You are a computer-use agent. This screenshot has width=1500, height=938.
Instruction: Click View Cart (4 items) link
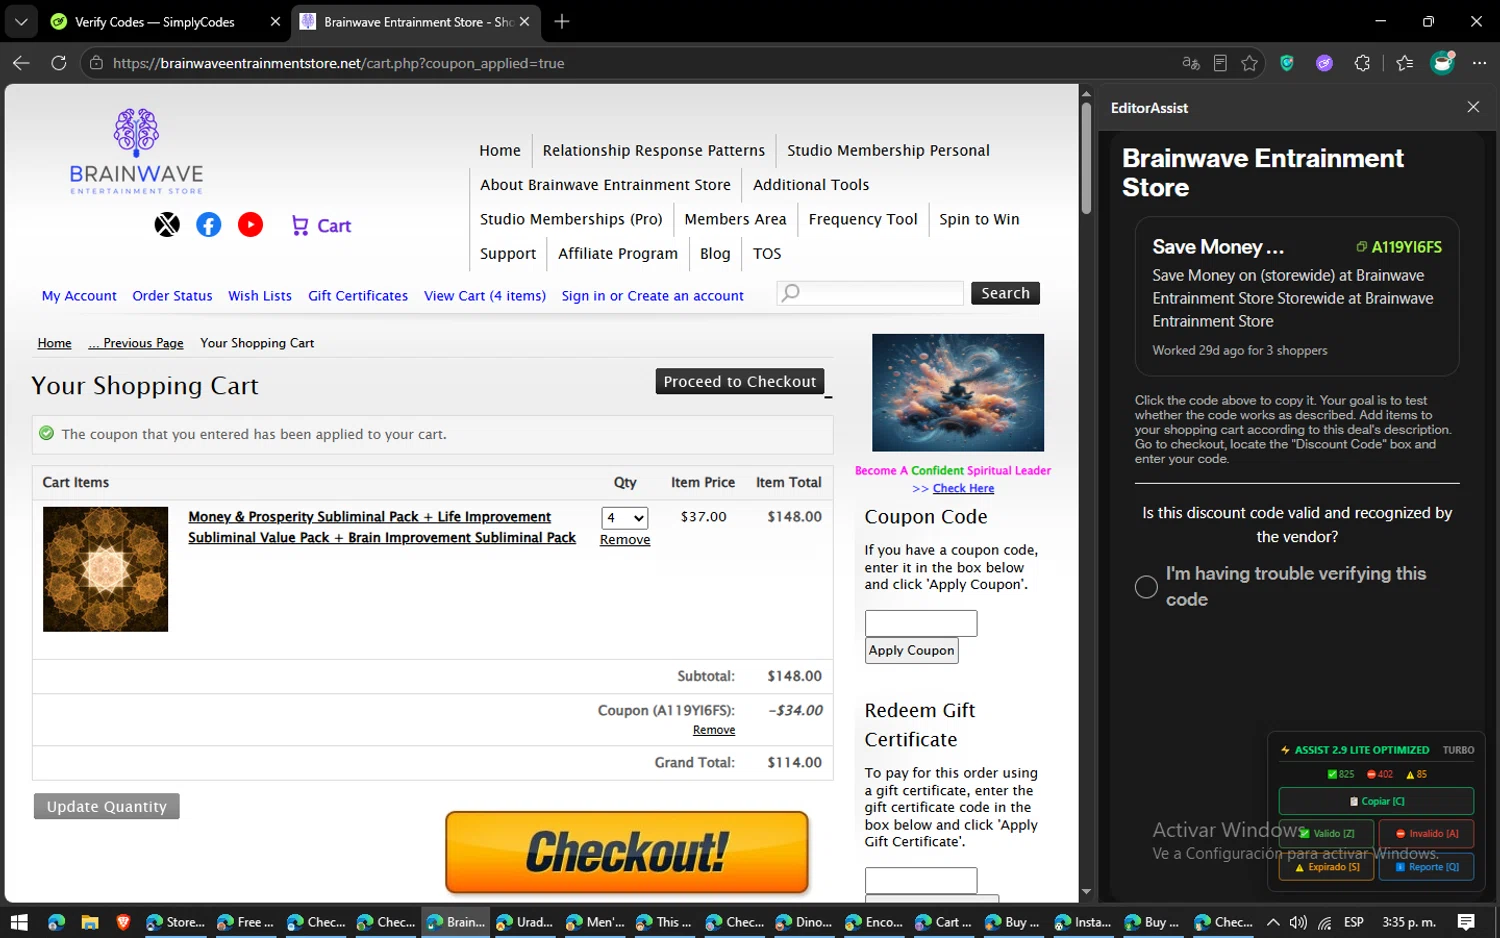click(485, 296)
